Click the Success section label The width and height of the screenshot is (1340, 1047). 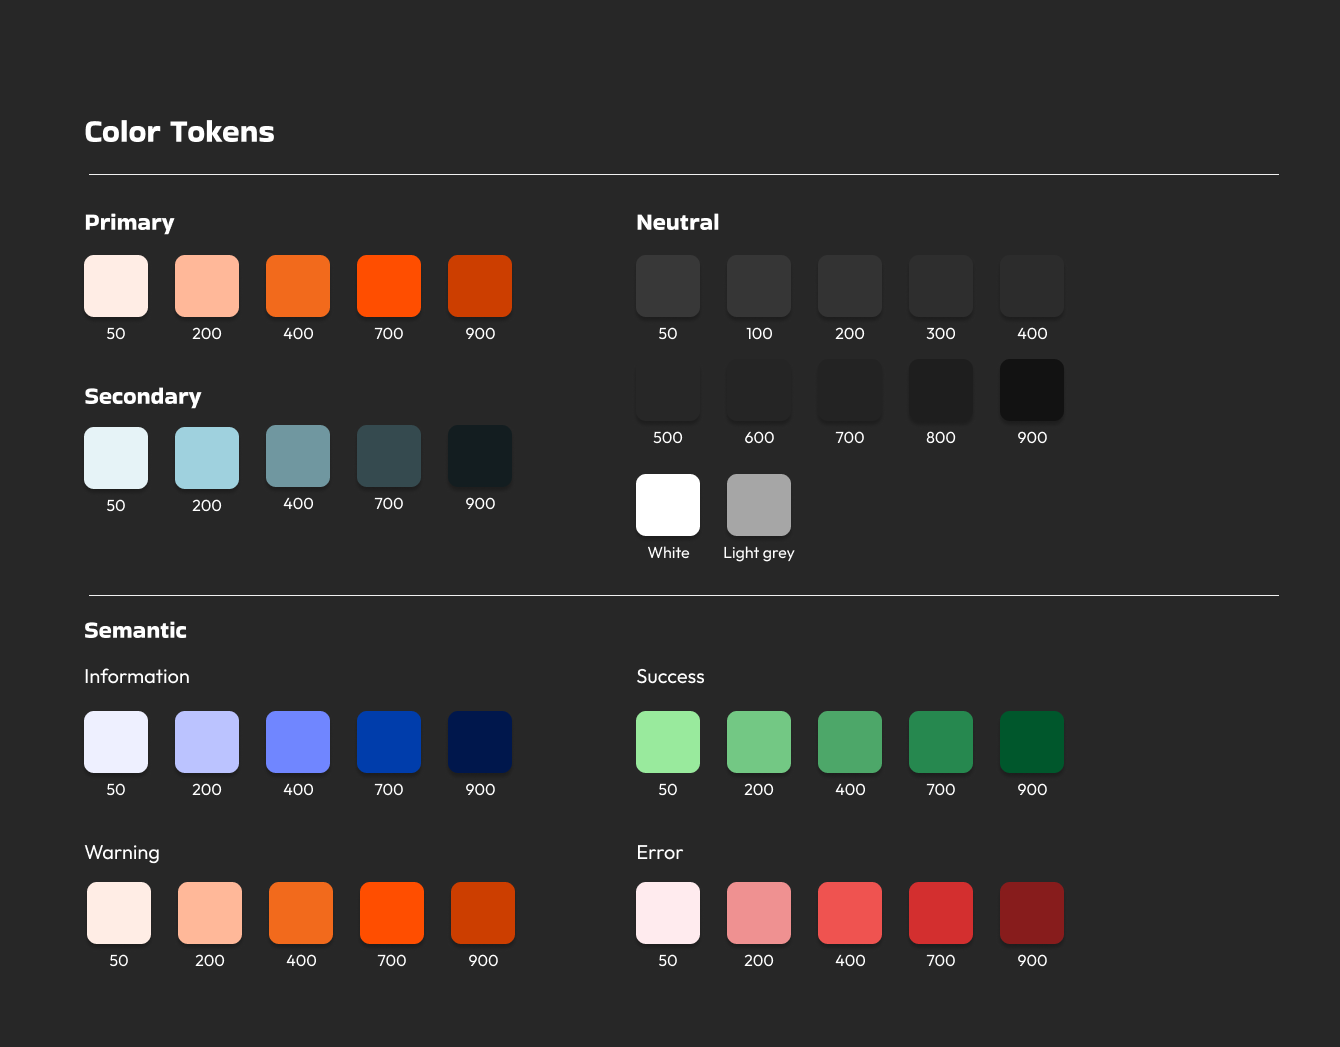point(670,676)
